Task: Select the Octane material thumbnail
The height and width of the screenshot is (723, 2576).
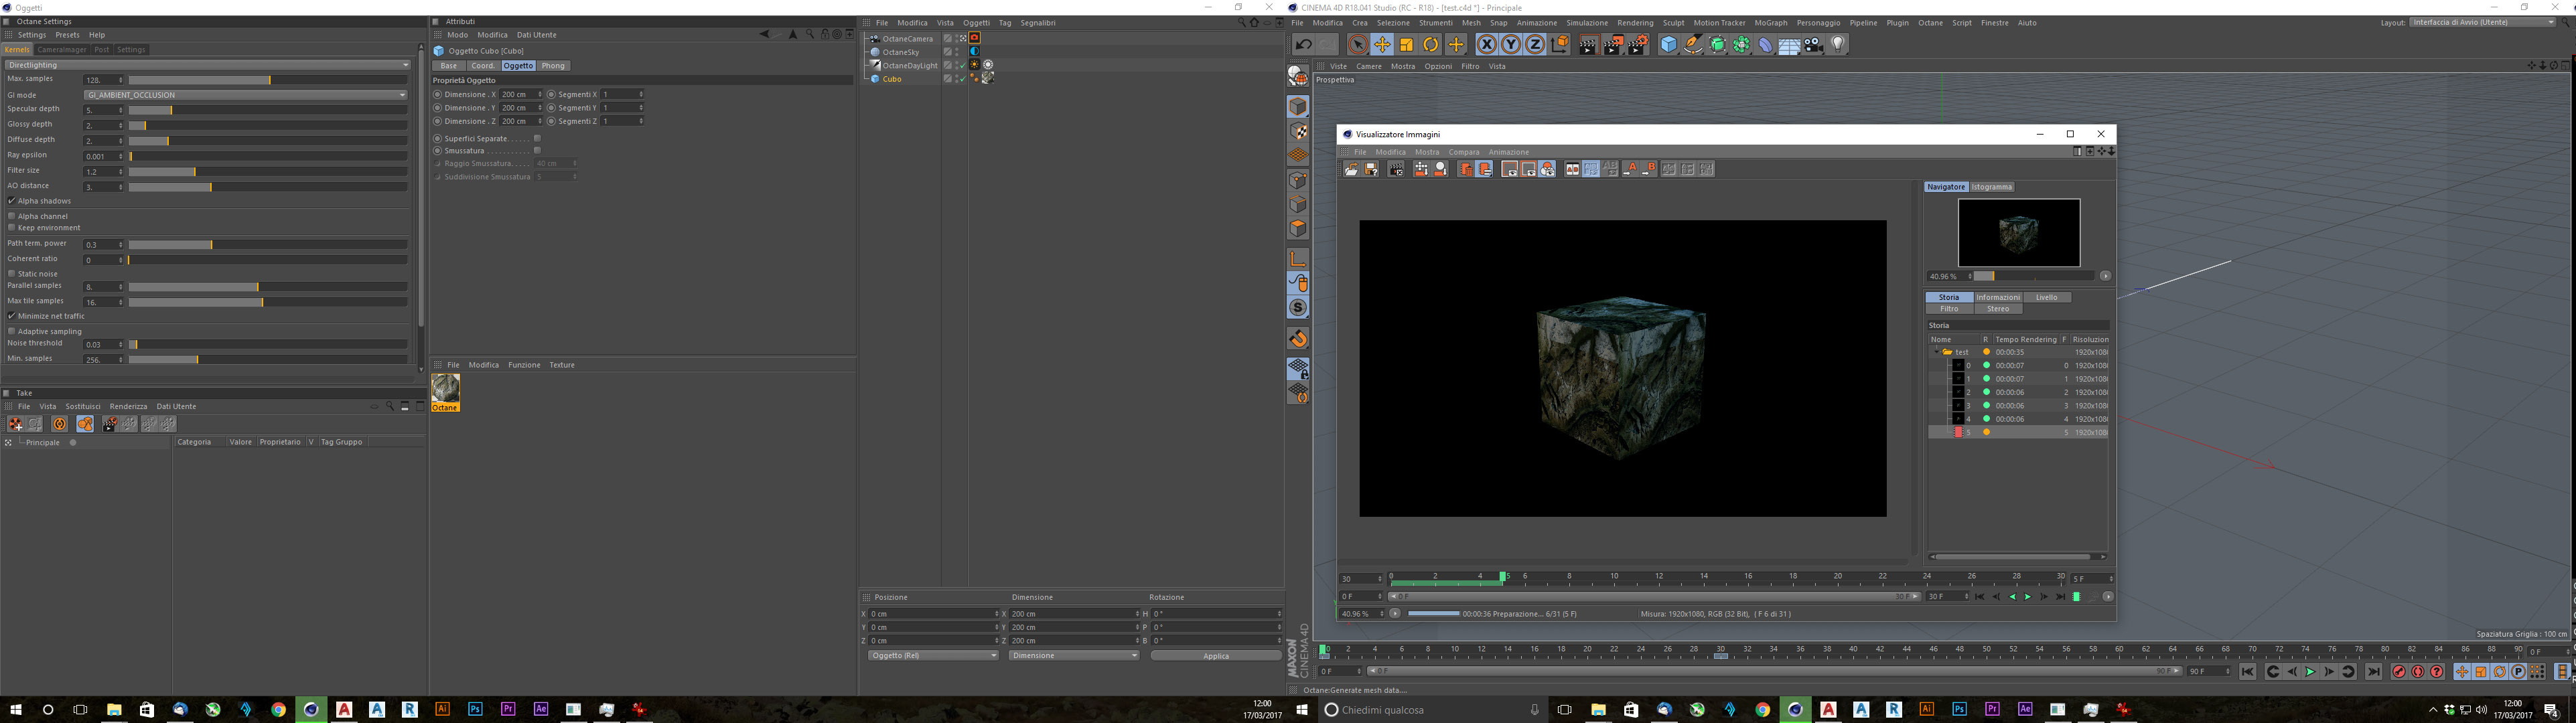Action: click(x=445, y=388)
